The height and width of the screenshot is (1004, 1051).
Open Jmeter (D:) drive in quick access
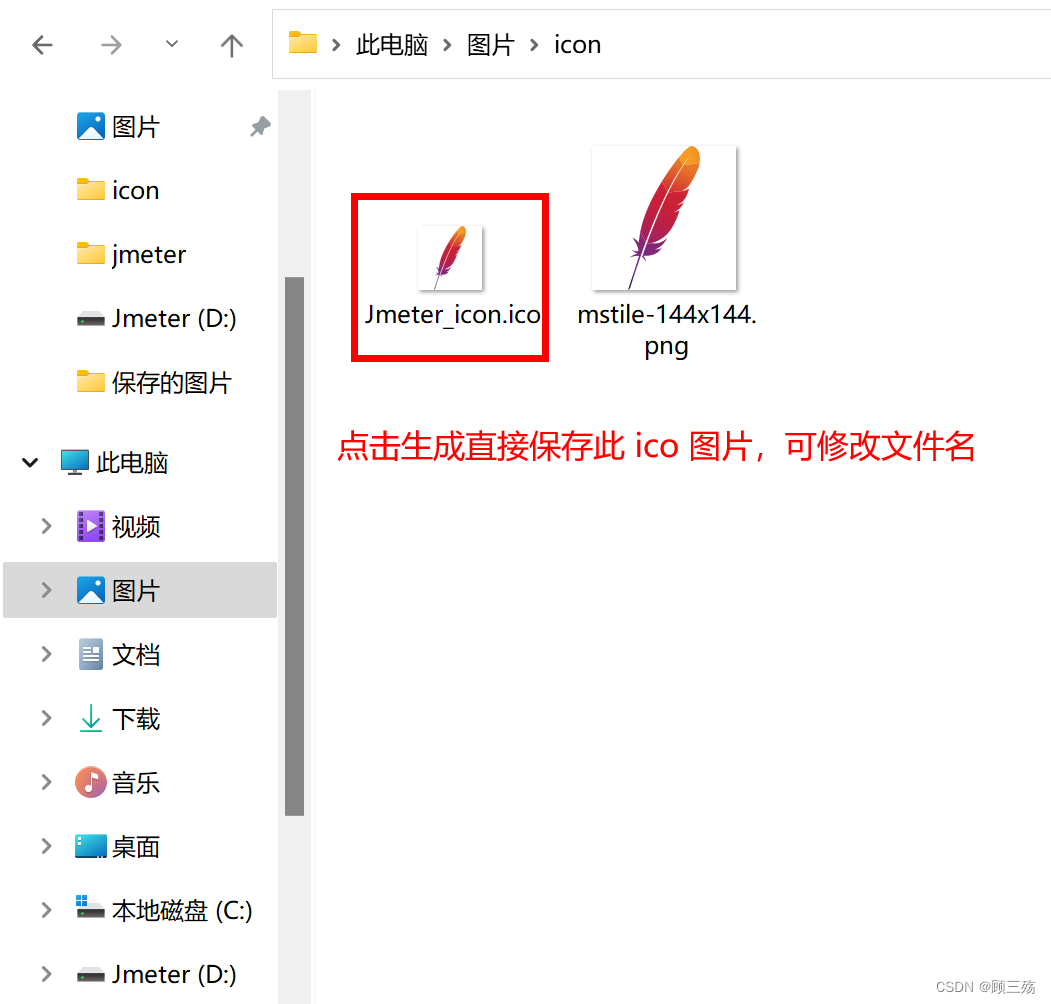pyautogui.click(x=157, y=318)
